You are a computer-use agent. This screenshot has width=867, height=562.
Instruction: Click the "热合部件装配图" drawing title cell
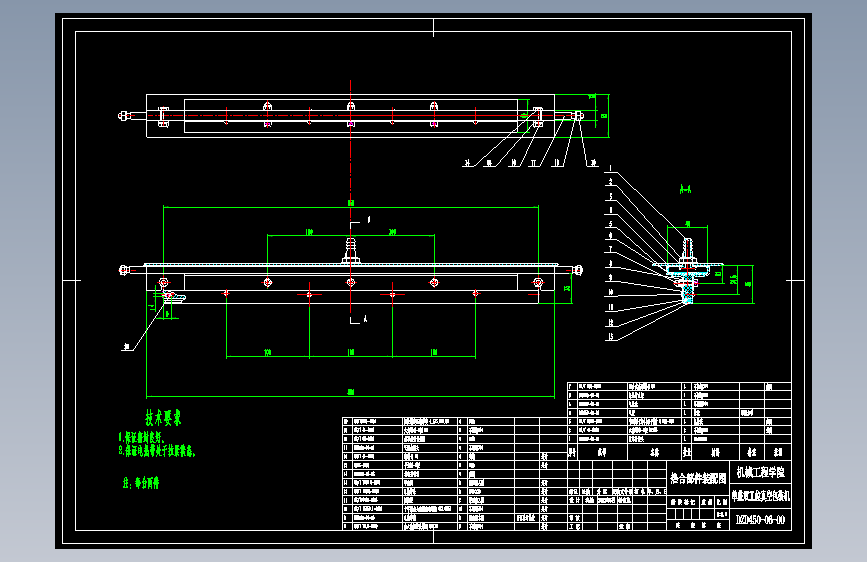click(698, 478)
